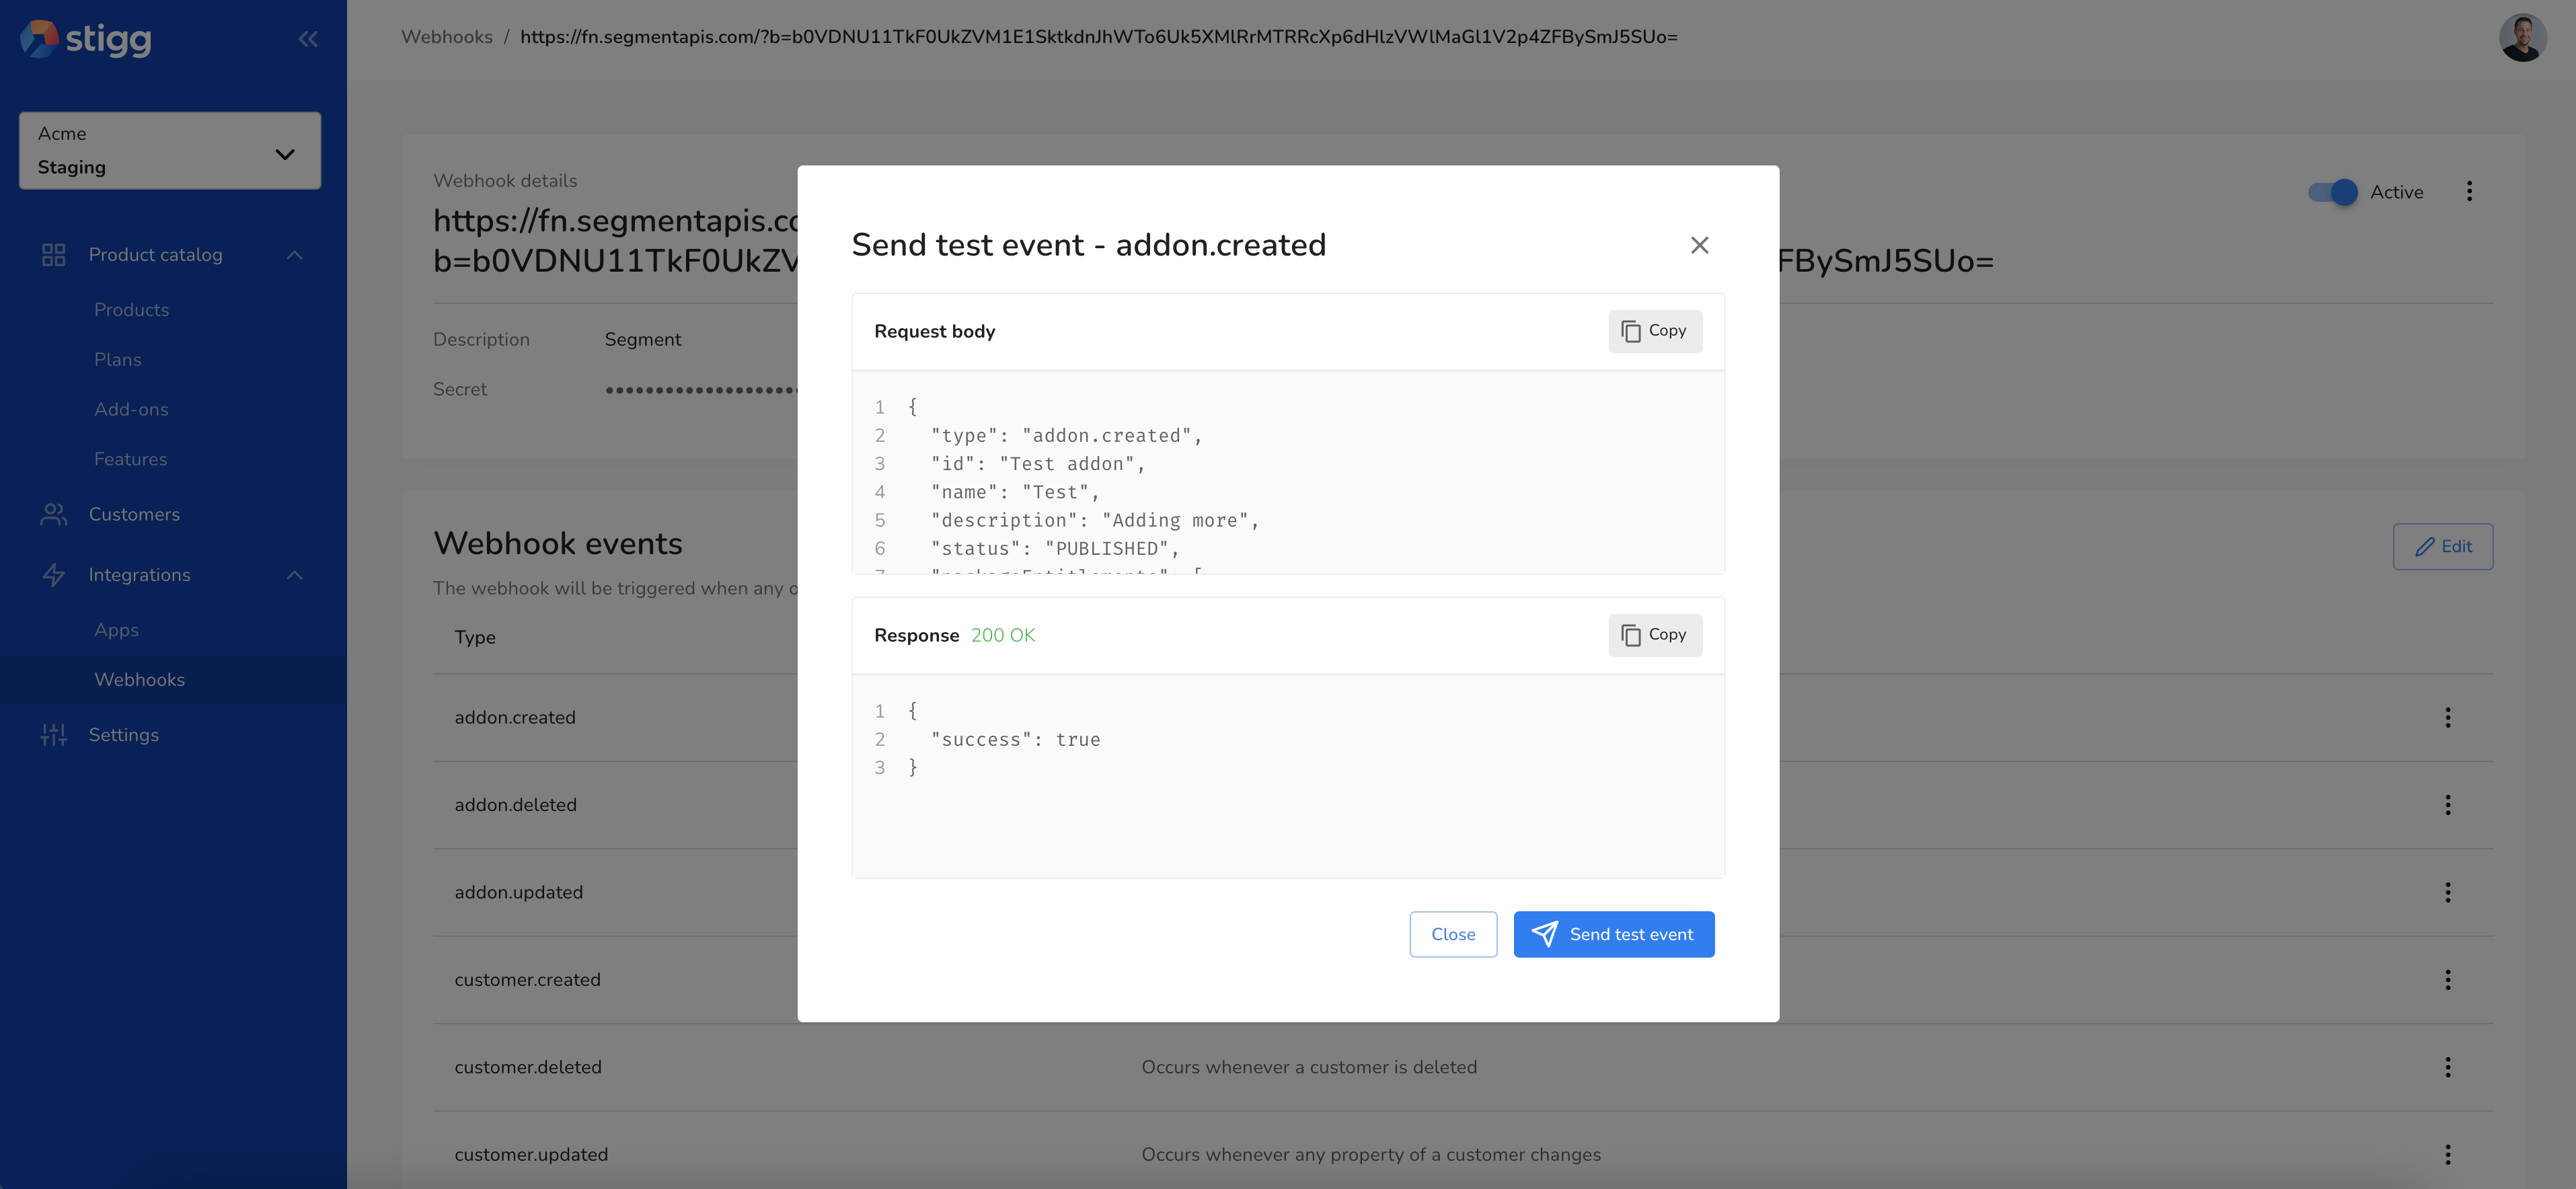The width and height of the screenshot is (2576, 1189).
Task: Close the Send test event dialog
Action: 1699,245
